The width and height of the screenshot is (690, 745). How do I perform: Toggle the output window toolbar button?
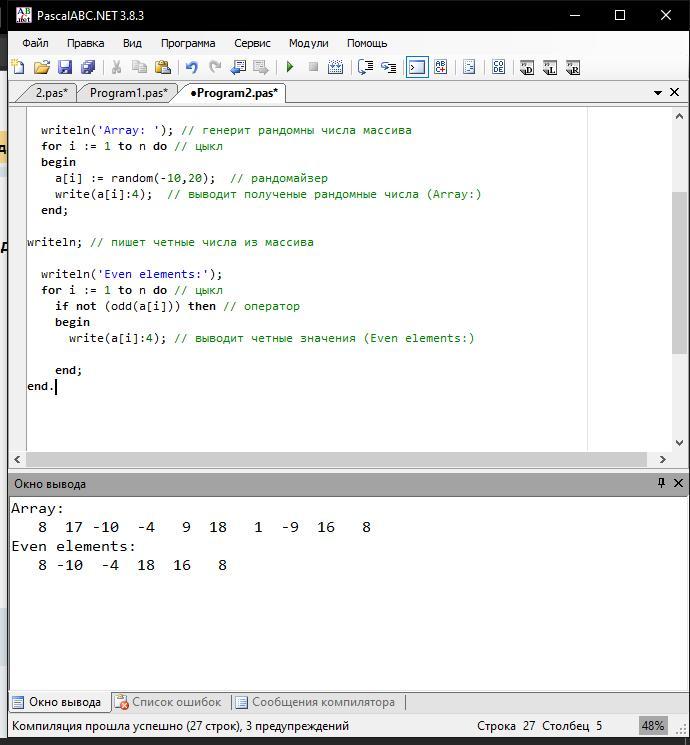click(x=416, y=68)
